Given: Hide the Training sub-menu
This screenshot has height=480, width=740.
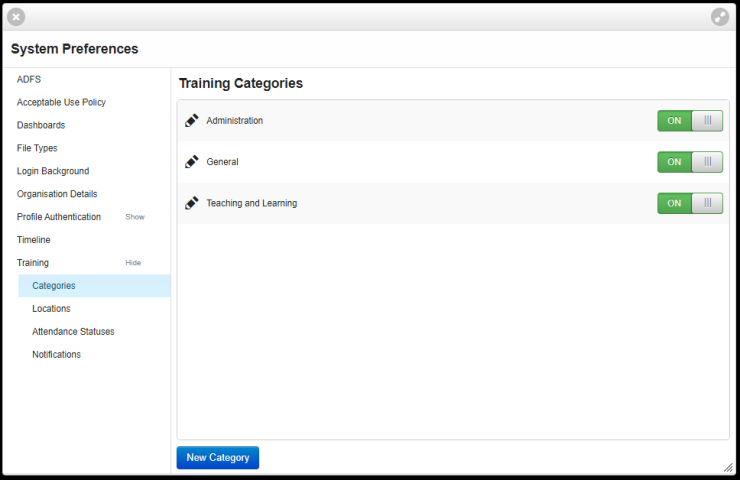Looking at the screenshot, I should click(x=133, y=263).
